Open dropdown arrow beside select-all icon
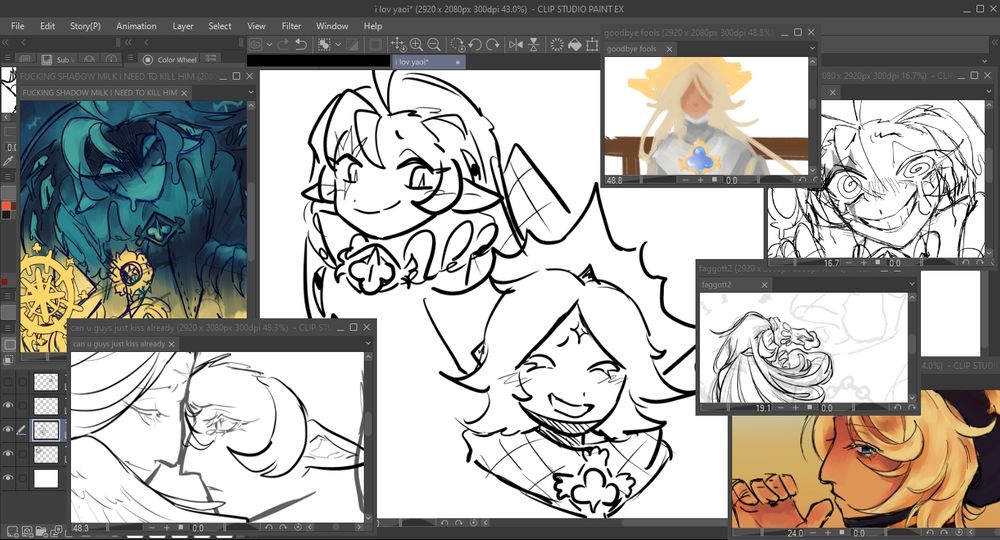The width and height of the screenshot is (1000, 540). [x=338, y=44]
